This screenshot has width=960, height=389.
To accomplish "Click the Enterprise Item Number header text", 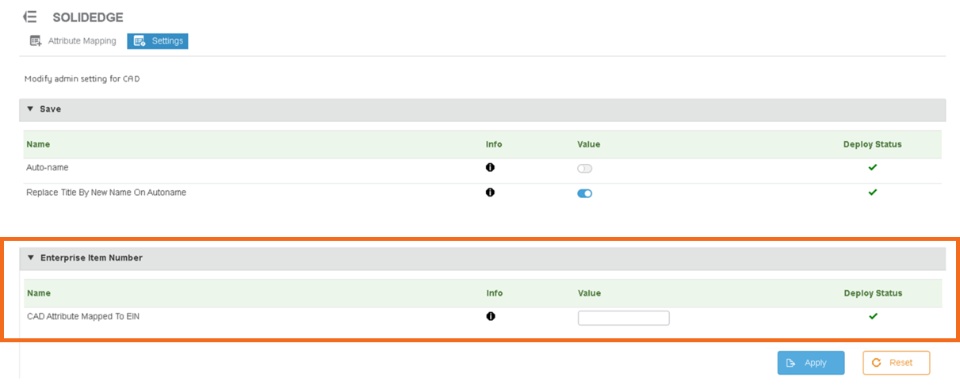I will [91, 258].
